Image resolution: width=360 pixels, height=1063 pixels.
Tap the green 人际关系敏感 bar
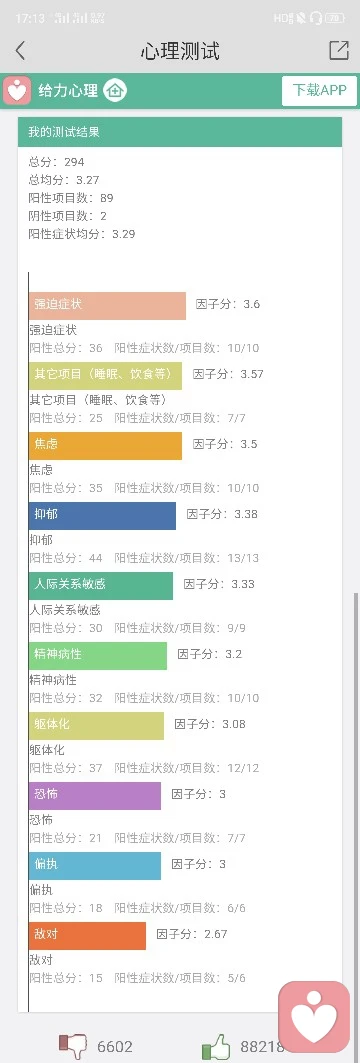pyautogui.click(x=100, y=586)
